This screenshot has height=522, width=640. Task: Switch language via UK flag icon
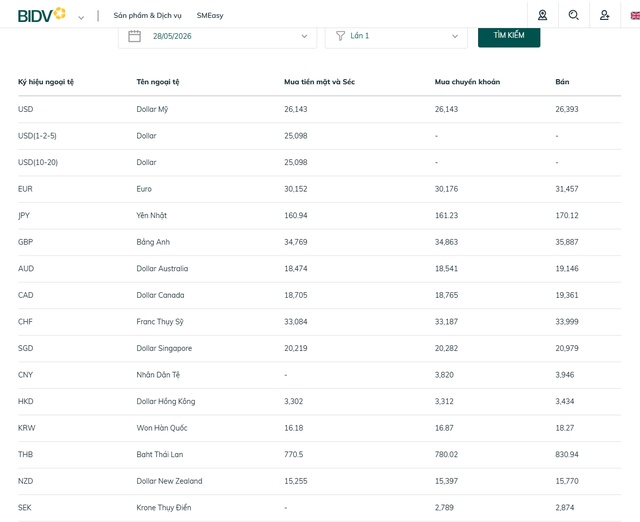(x=635, y=16)
